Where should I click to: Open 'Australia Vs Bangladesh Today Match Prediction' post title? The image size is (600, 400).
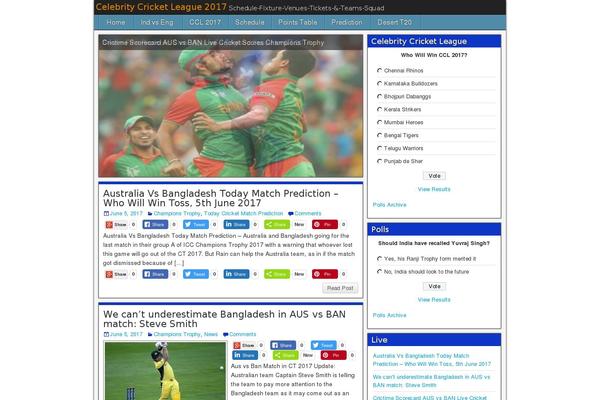(220, 198)
